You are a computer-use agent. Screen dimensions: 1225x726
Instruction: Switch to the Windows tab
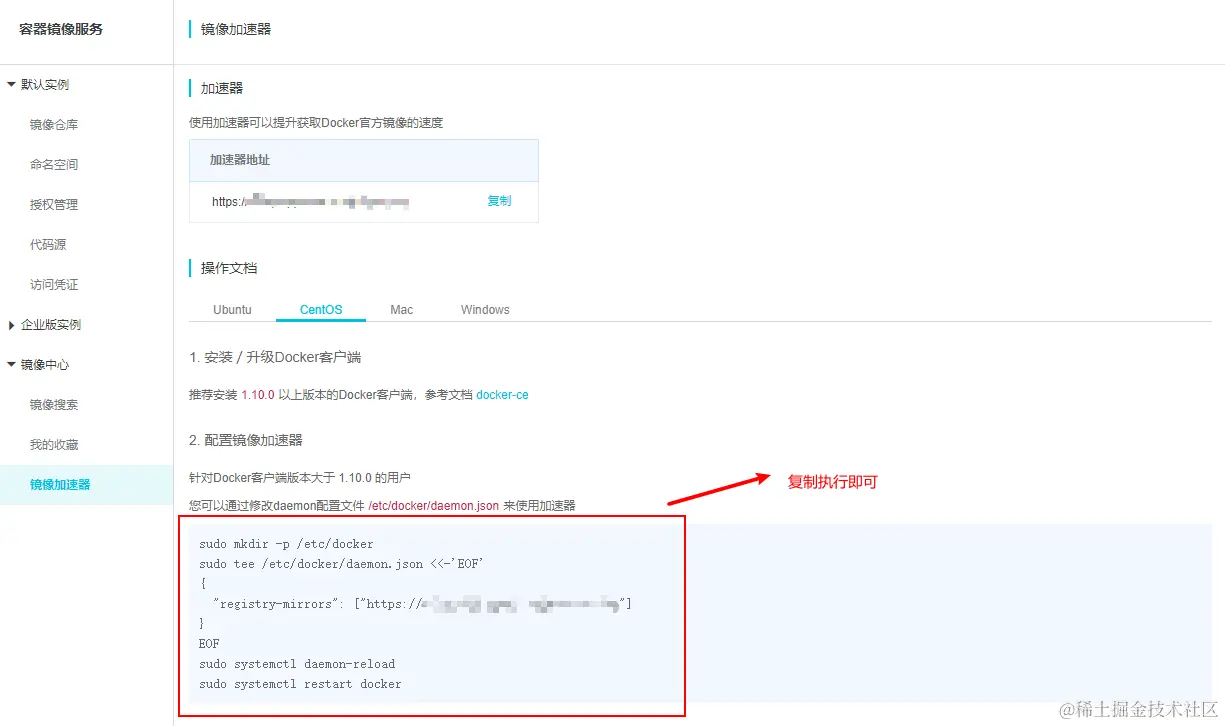[x=486, y=310]
